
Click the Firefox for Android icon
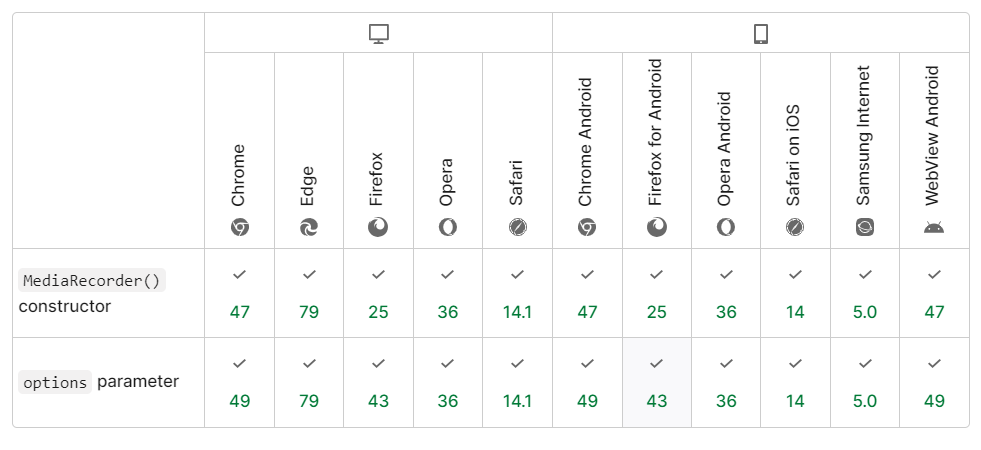(656, 227)
